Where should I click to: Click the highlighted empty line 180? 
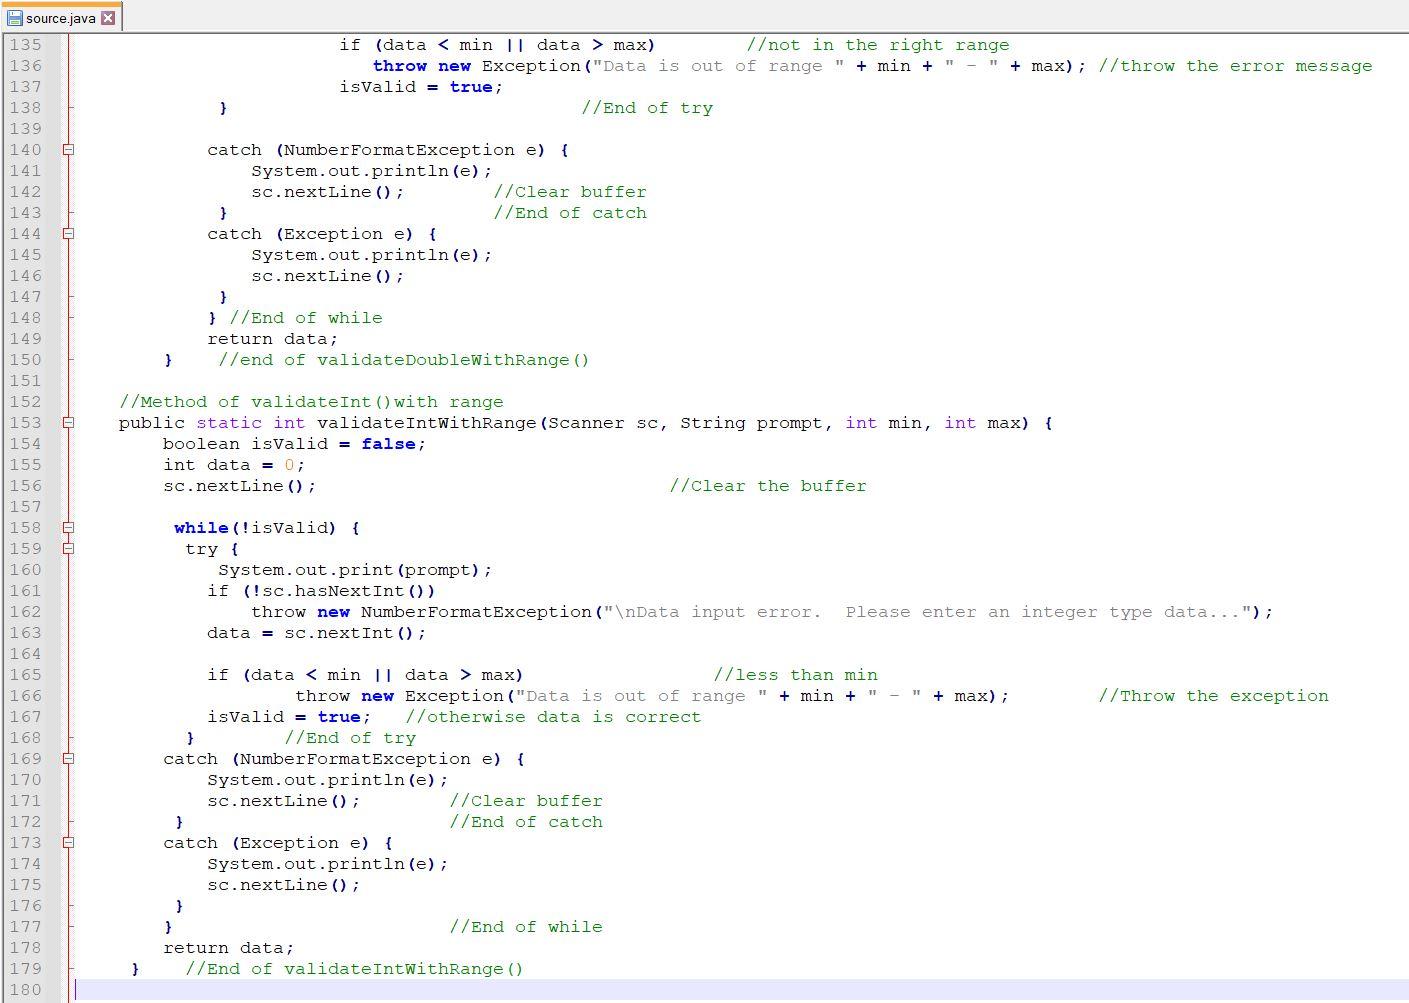pyautogui.click(x=400, y=990)
